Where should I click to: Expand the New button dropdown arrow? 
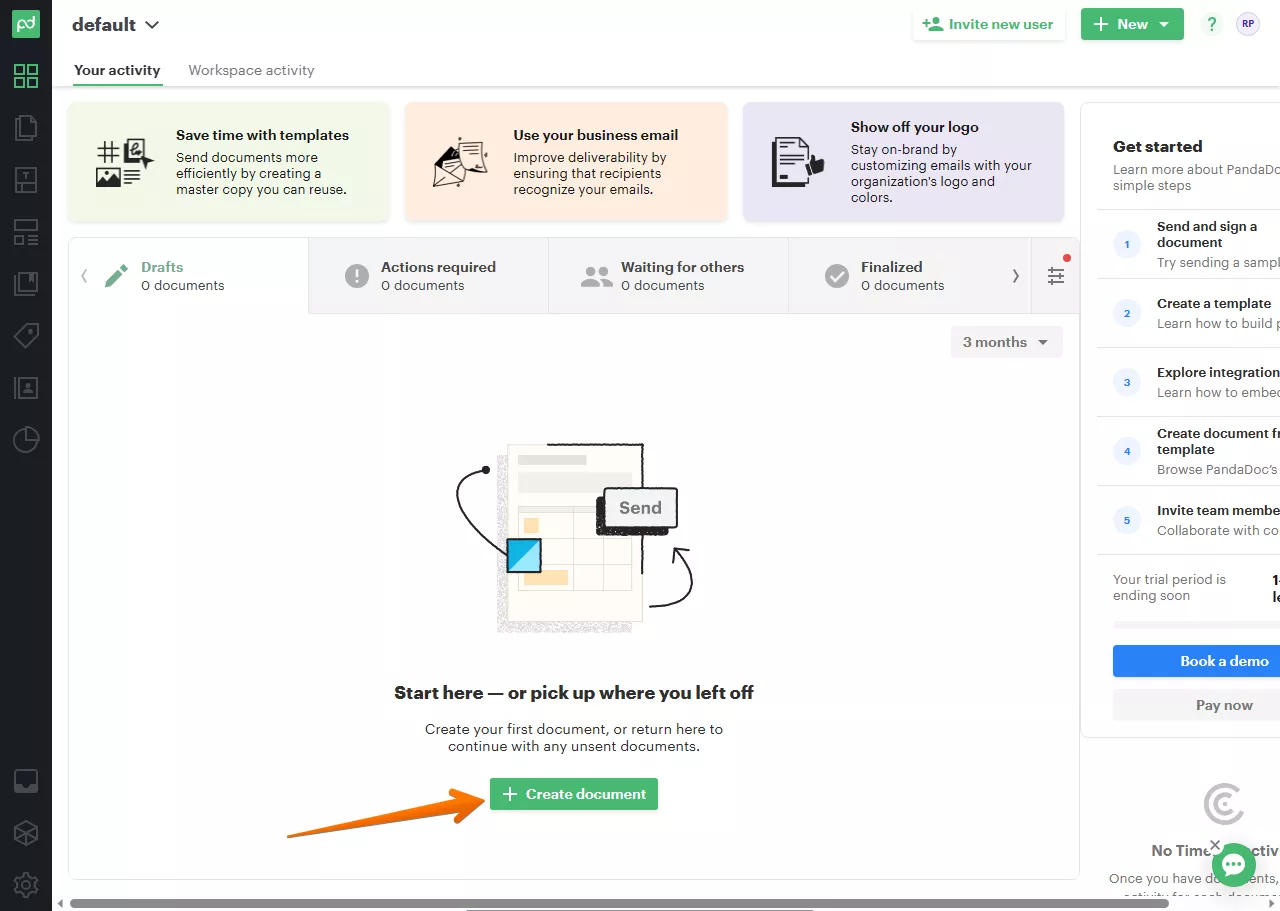coord(1165,25)
